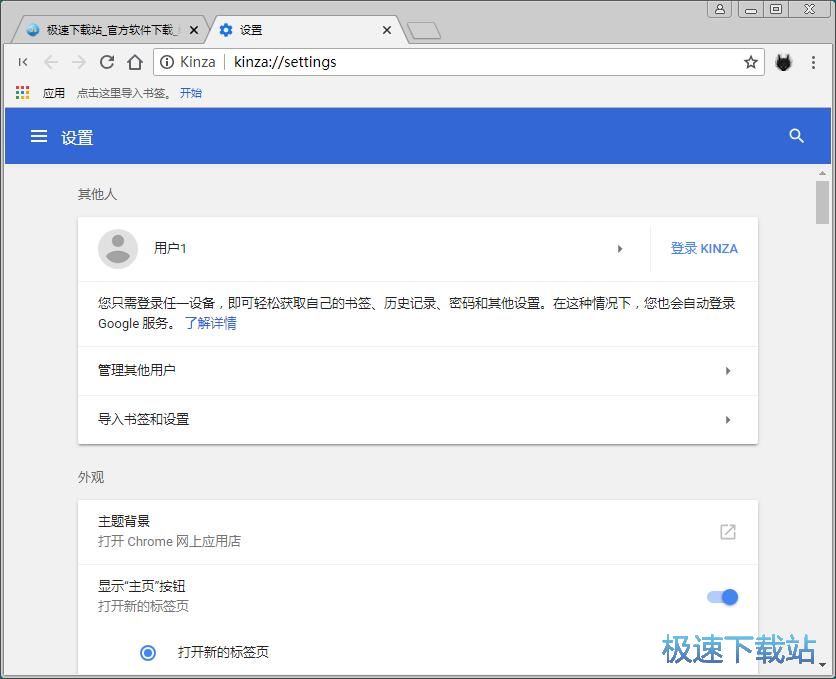Click the 其他人 section heading
836x679 pixels.
pyautogui.click(x=97, y=194)
